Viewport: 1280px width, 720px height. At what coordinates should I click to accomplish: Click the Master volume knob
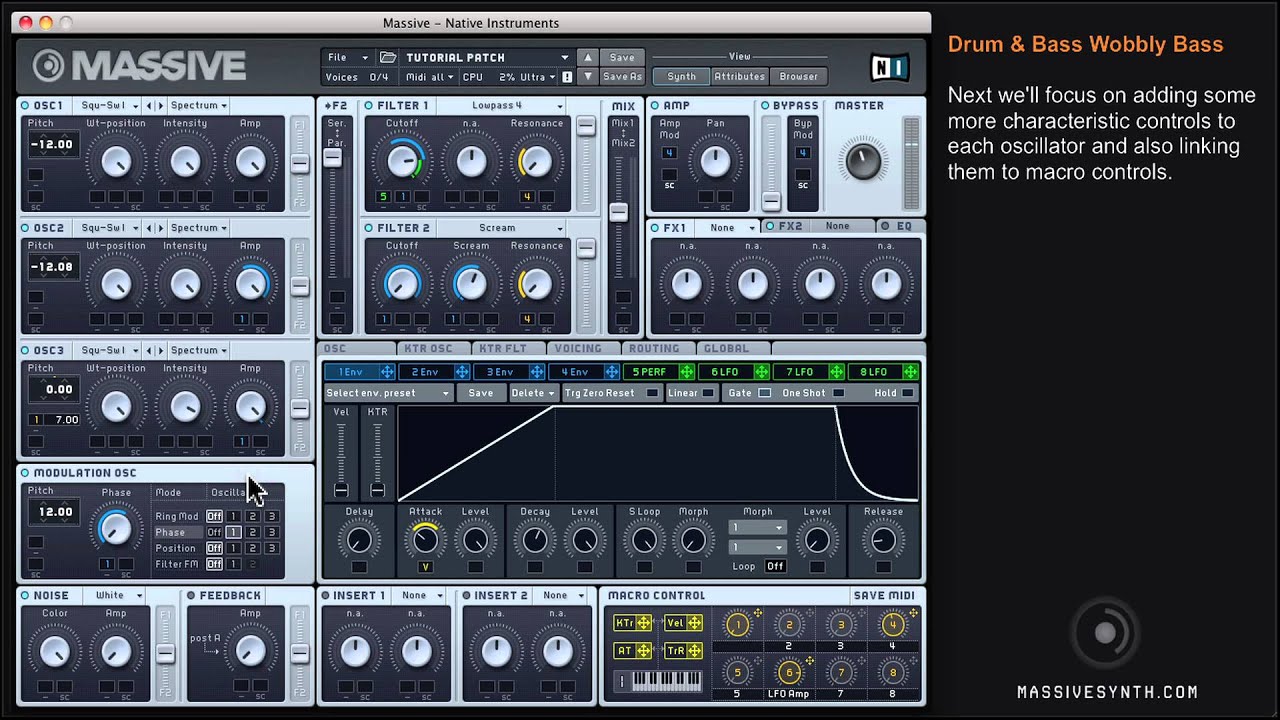coord(862,160)
